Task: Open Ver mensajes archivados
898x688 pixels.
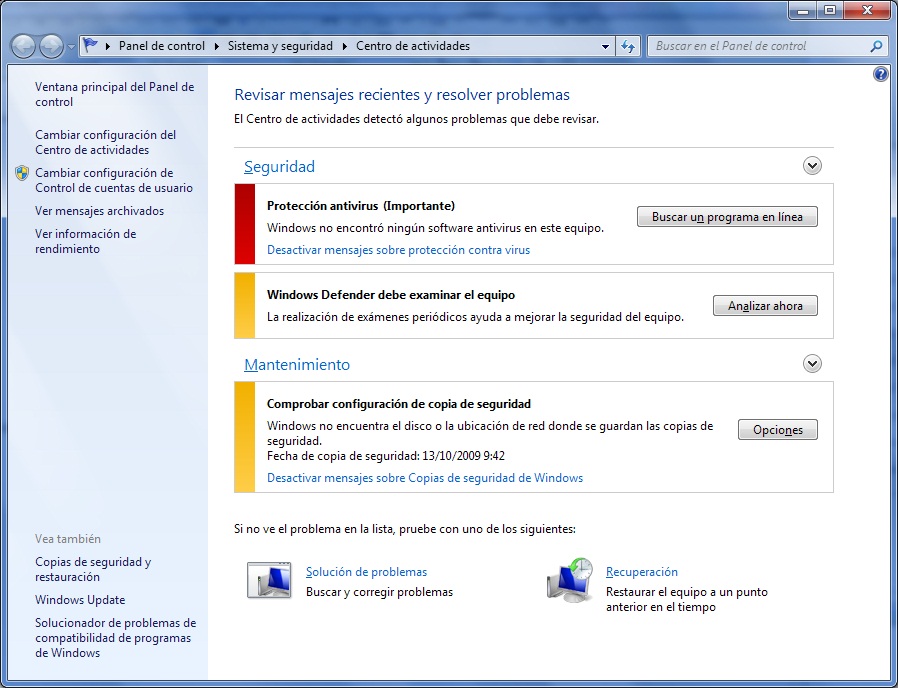Action: tap(99, 211)
